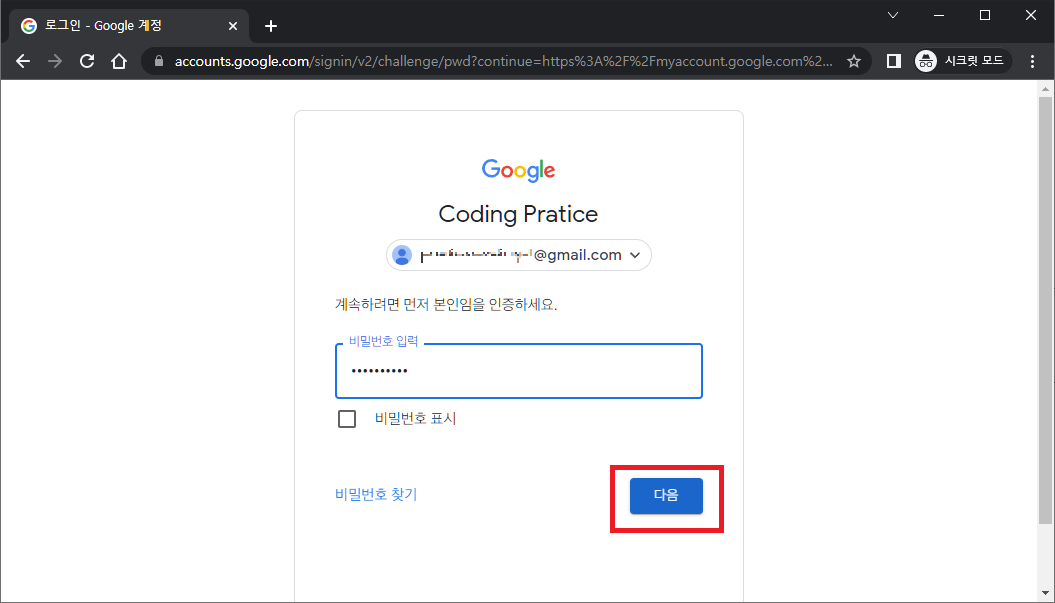The width and height of the screenshot is (1055, 603).
Task: Click the browser forward arrow
Action: point(55,61)
